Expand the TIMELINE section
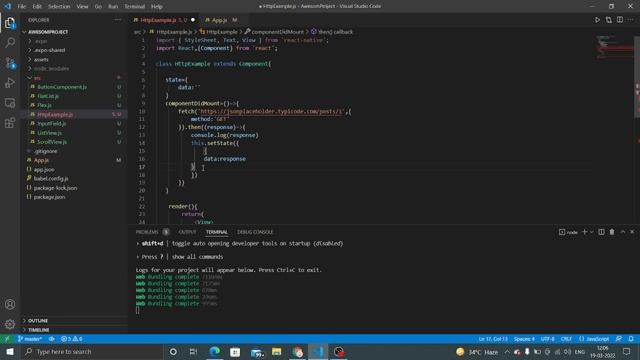 (38, 330)
